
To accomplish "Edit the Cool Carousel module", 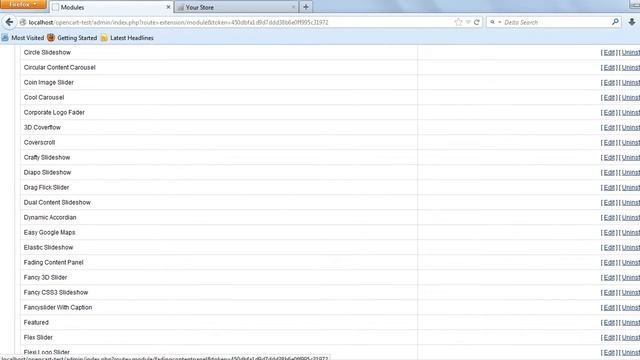I will [609, 98].
